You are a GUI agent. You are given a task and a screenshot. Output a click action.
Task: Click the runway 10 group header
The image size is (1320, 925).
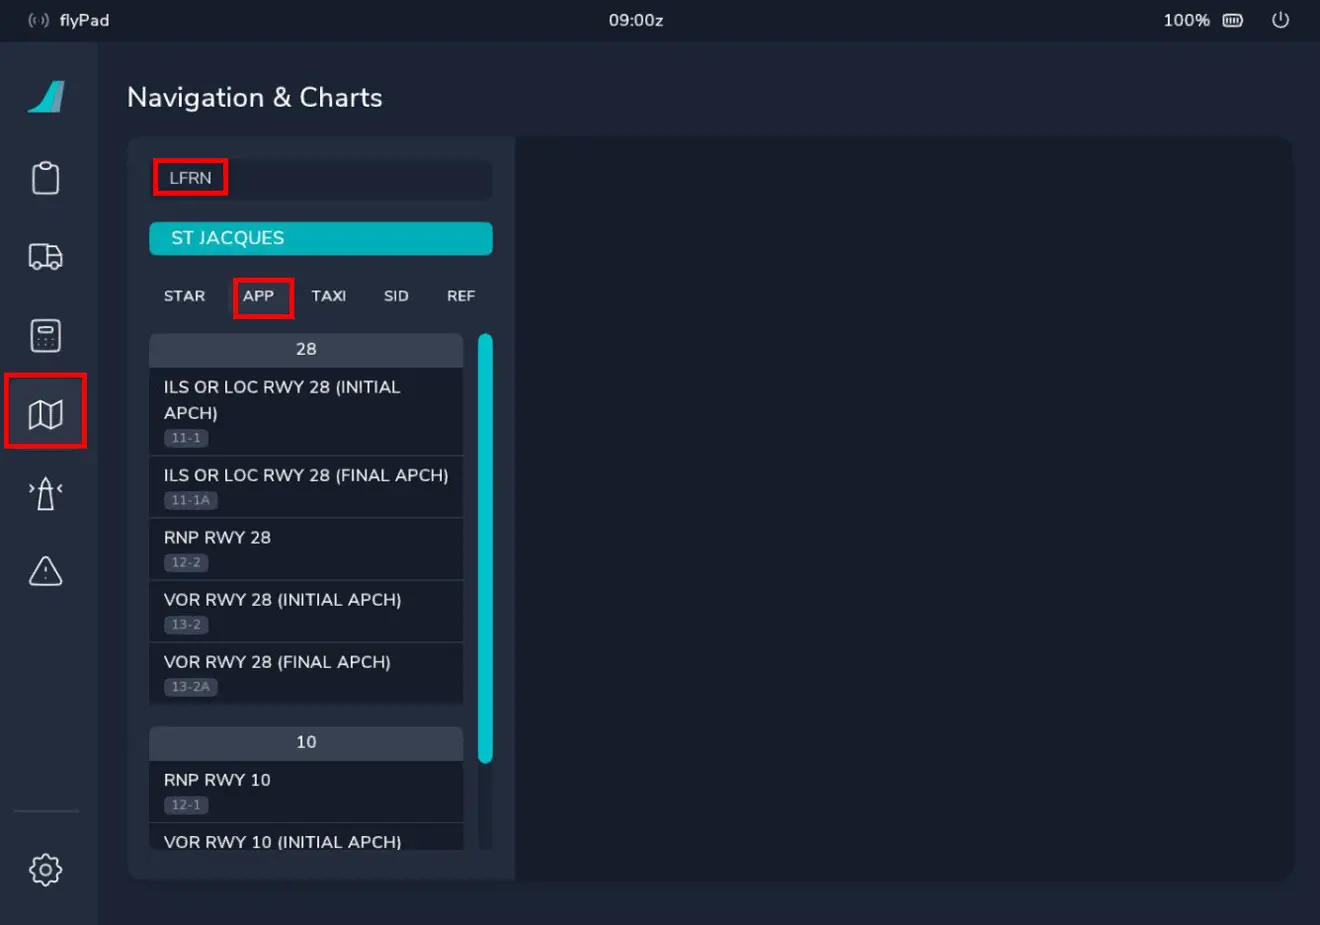306,743
